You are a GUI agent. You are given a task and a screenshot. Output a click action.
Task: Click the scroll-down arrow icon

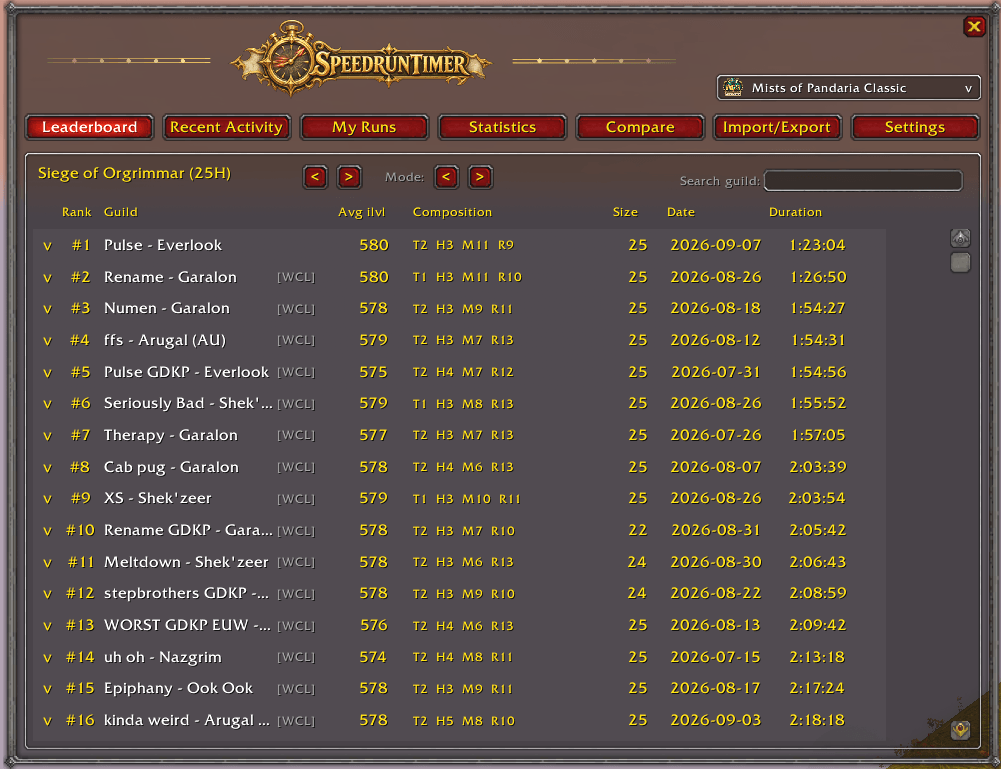tap(960, 729)
